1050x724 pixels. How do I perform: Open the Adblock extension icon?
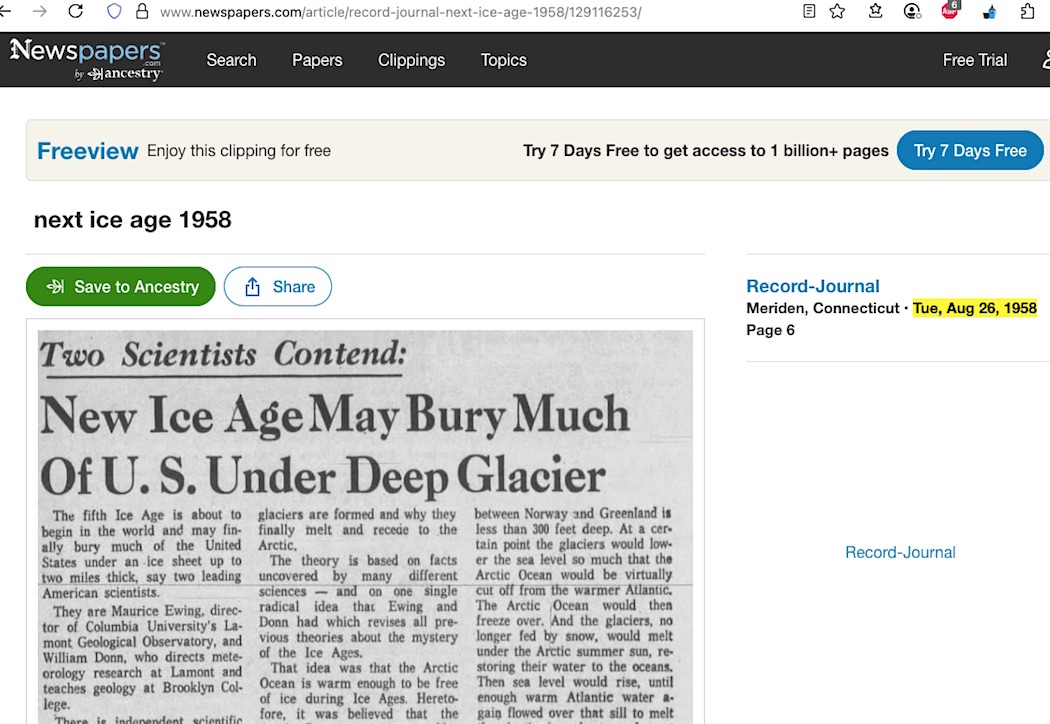(950, 11)
